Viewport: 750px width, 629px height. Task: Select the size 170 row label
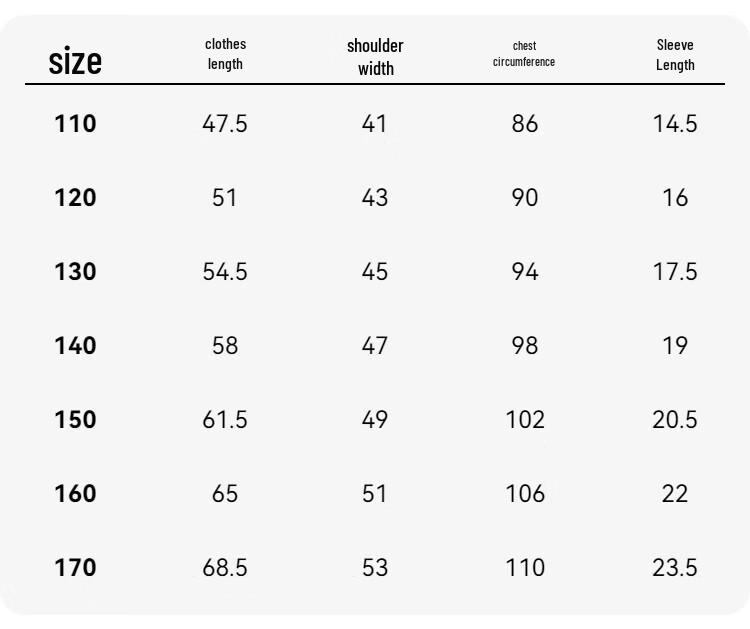tap(75, 567)
